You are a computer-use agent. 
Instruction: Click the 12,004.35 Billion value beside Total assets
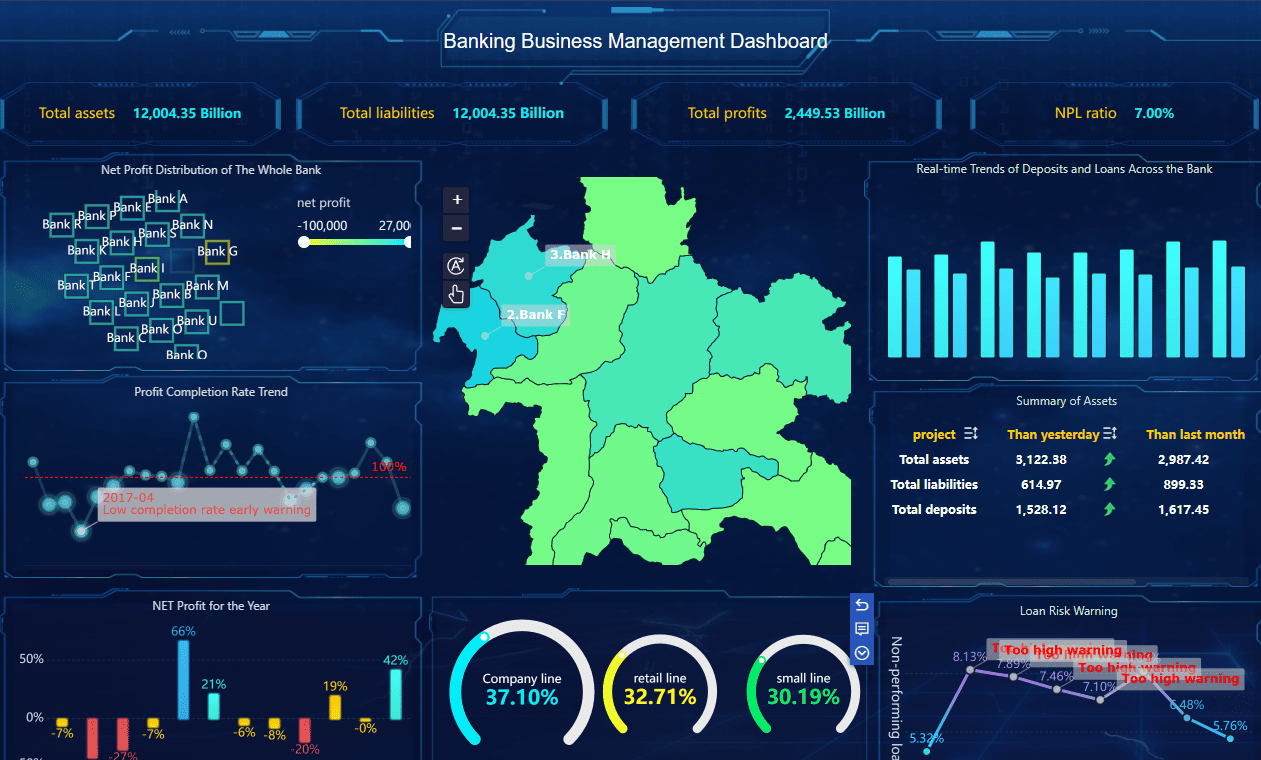coord(187,113)
